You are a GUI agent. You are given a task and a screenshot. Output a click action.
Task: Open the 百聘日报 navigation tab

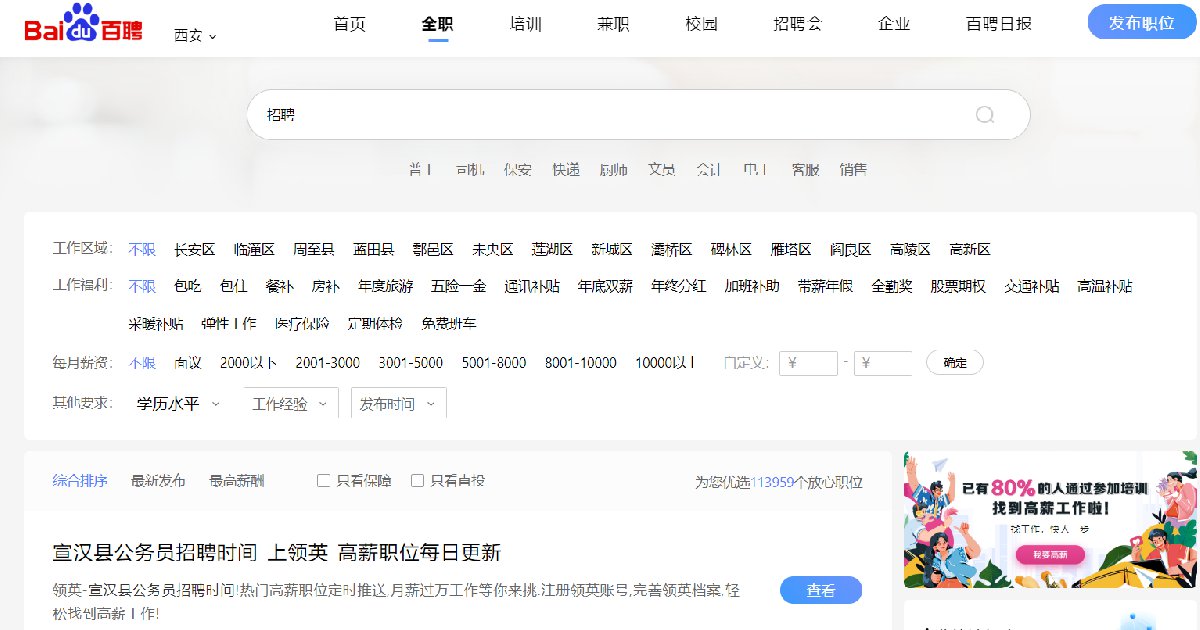click(998, 24)
